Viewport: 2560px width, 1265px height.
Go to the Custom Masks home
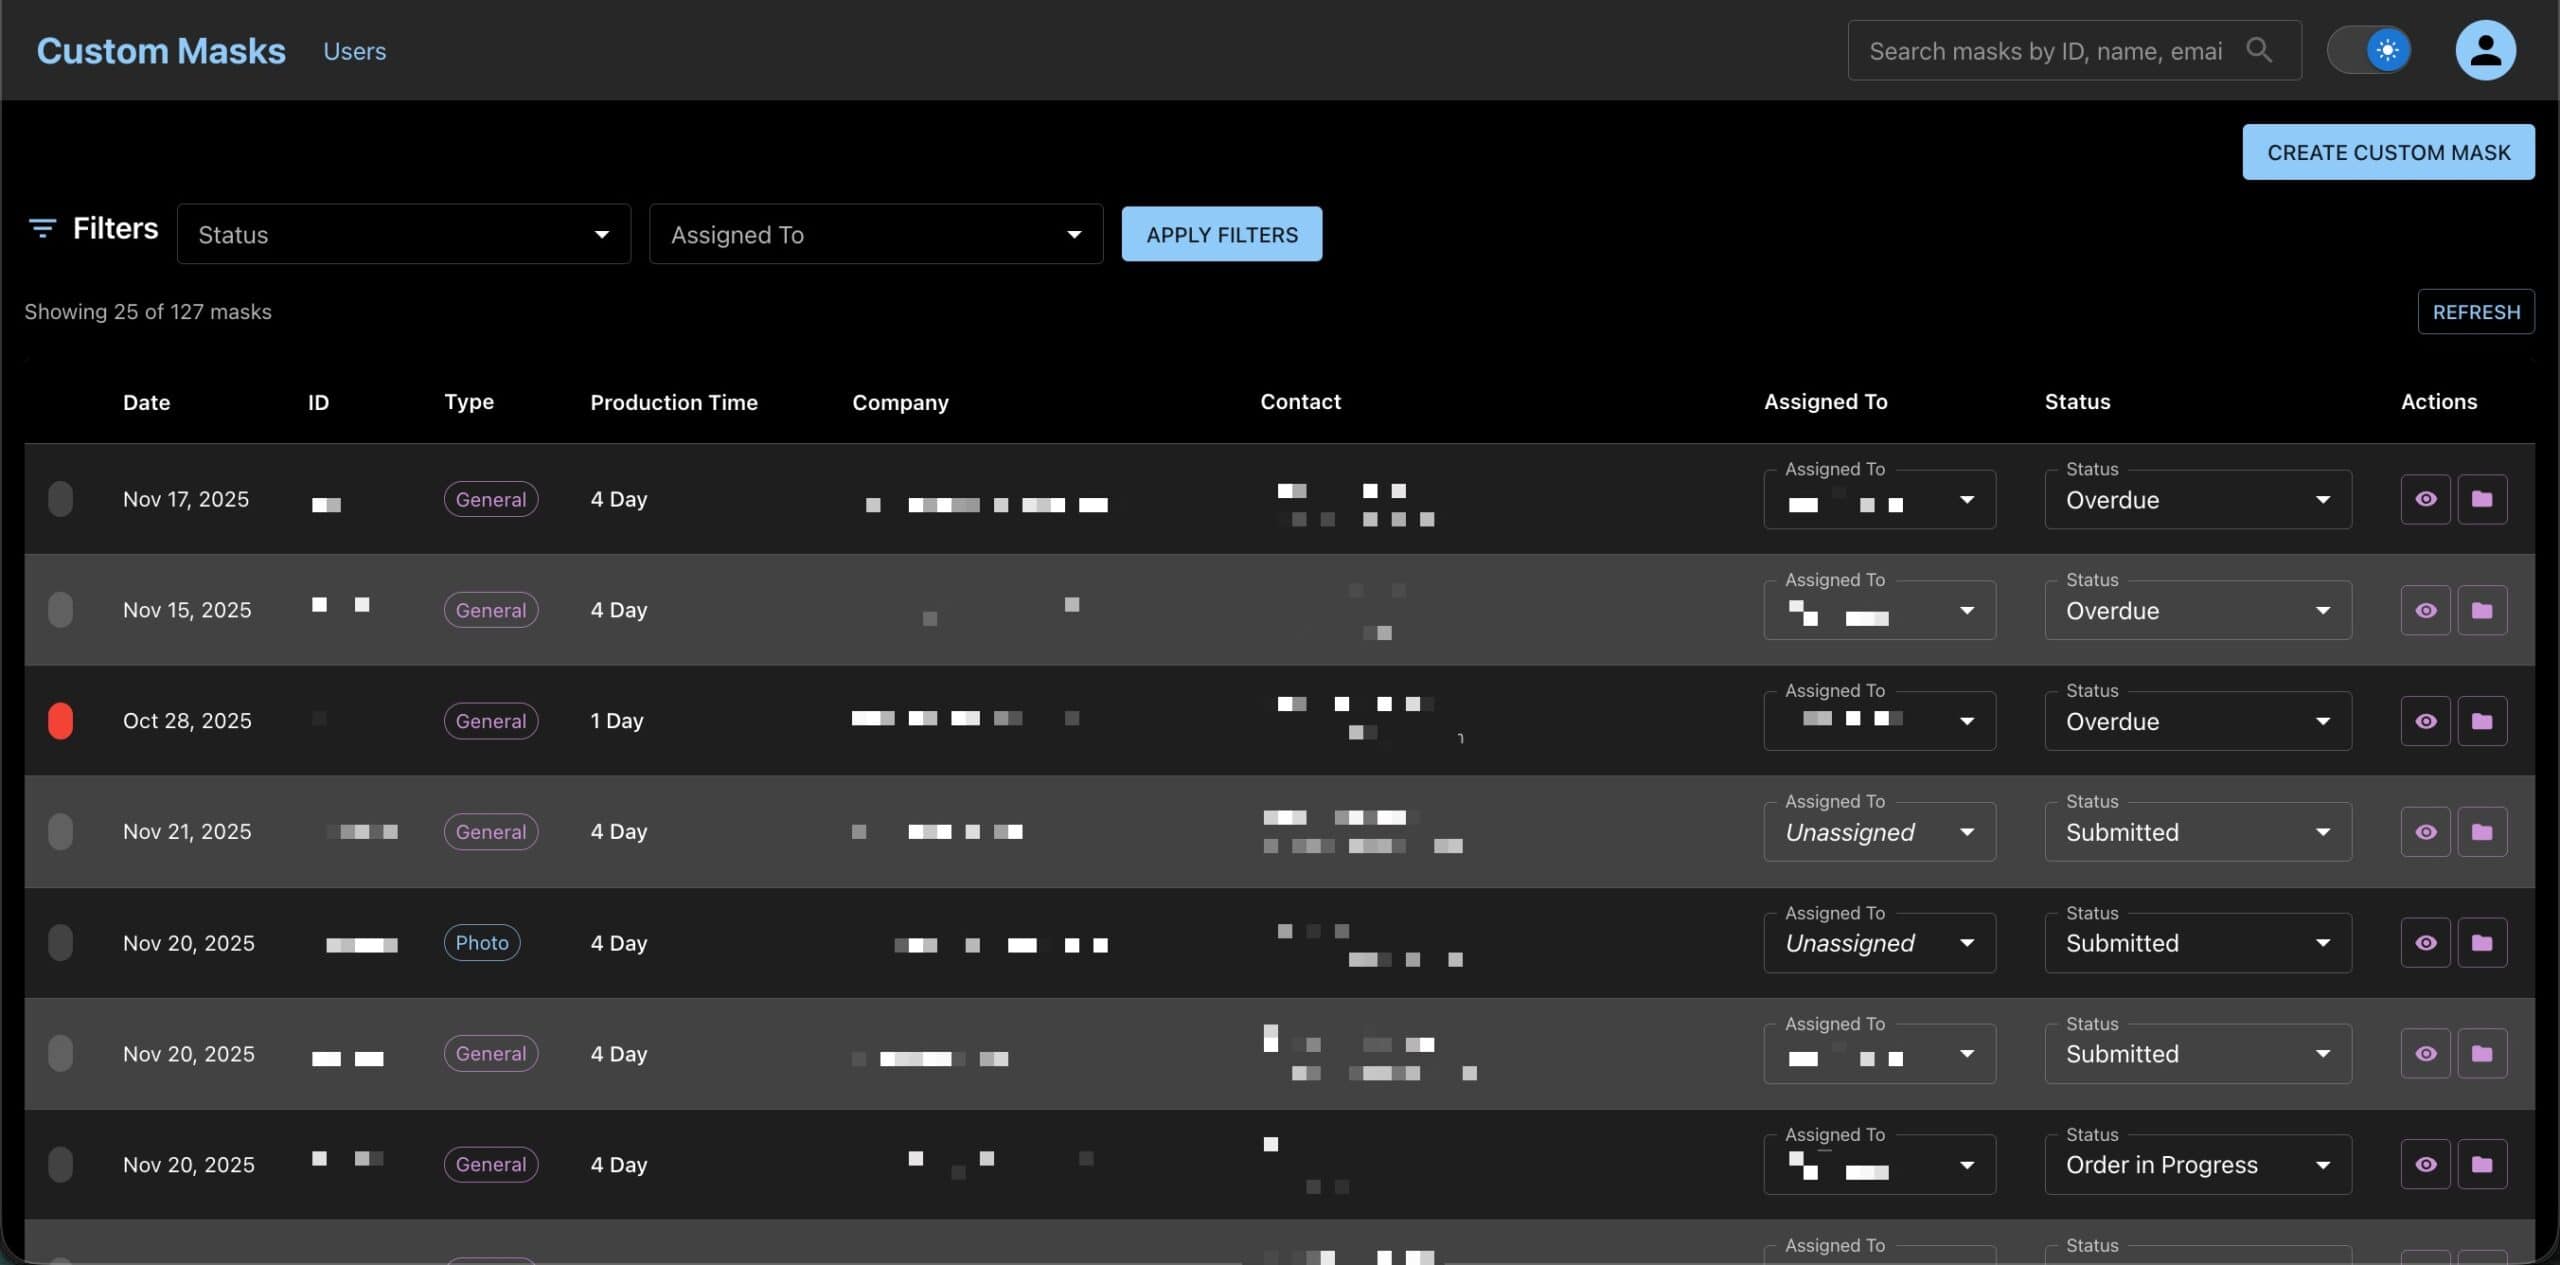click(161, 51)
